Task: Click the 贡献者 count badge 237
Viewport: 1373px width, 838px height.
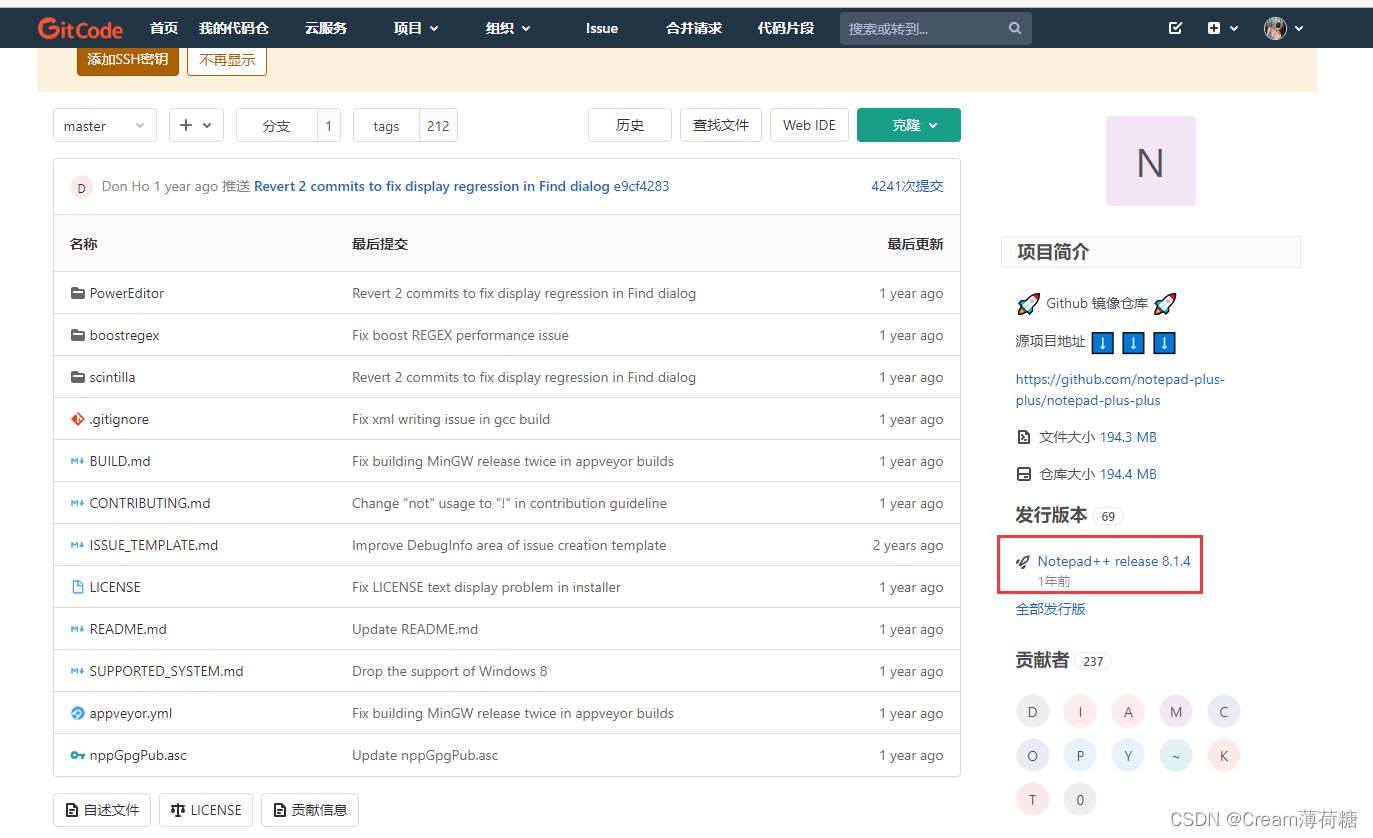Action: [1093, 661]
